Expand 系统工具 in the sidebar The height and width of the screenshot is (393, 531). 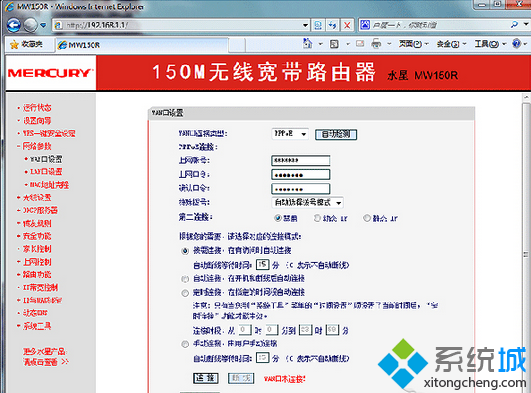pos(37,326)
